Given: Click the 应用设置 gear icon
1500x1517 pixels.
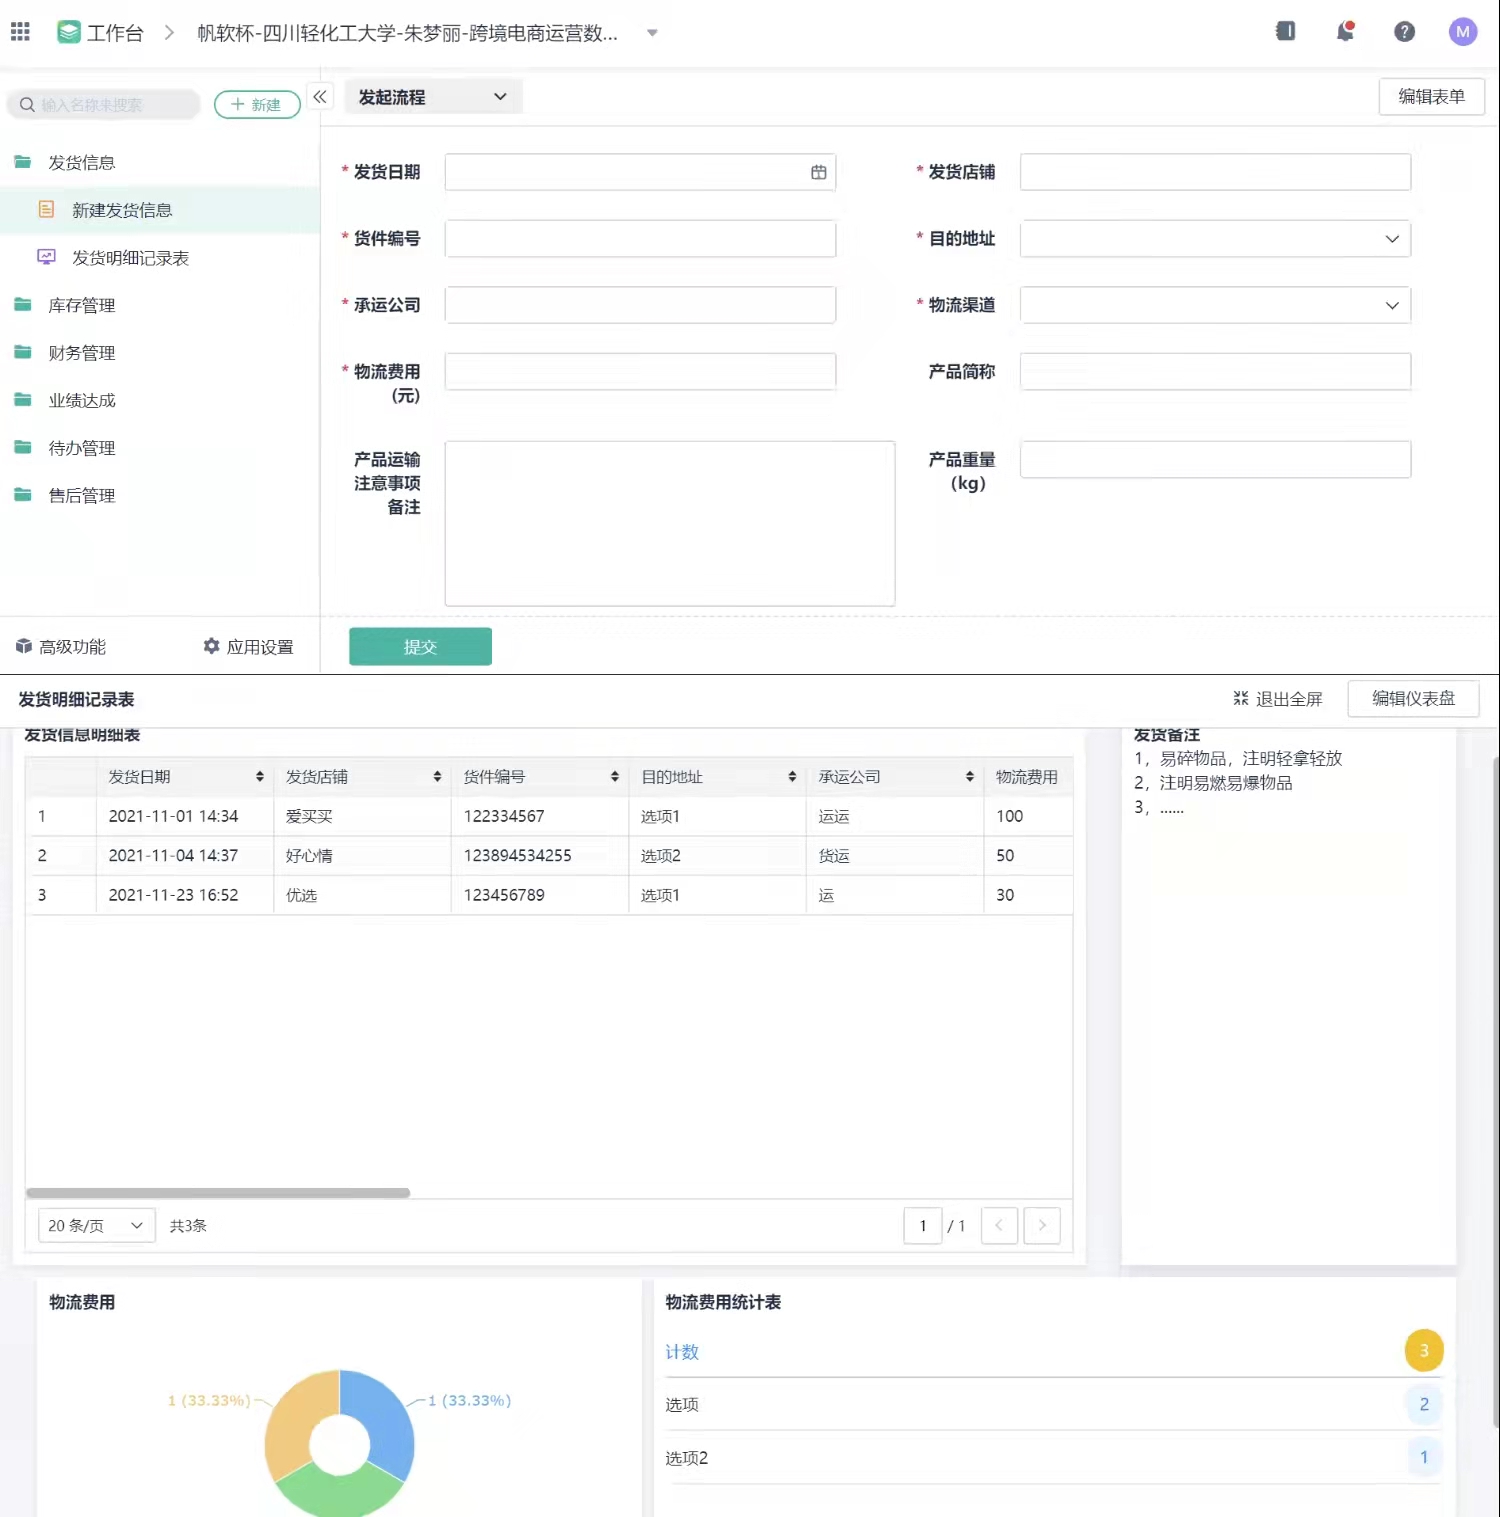Looking at the screenshot, I should 212,647.
